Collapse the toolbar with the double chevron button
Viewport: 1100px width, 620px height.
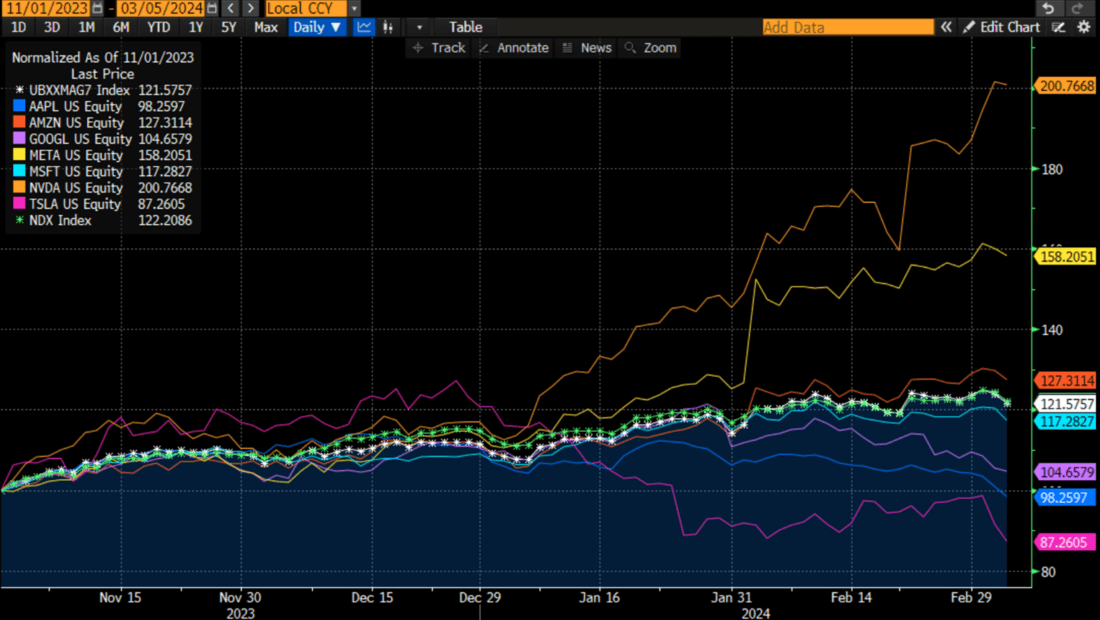coord(947,27)
